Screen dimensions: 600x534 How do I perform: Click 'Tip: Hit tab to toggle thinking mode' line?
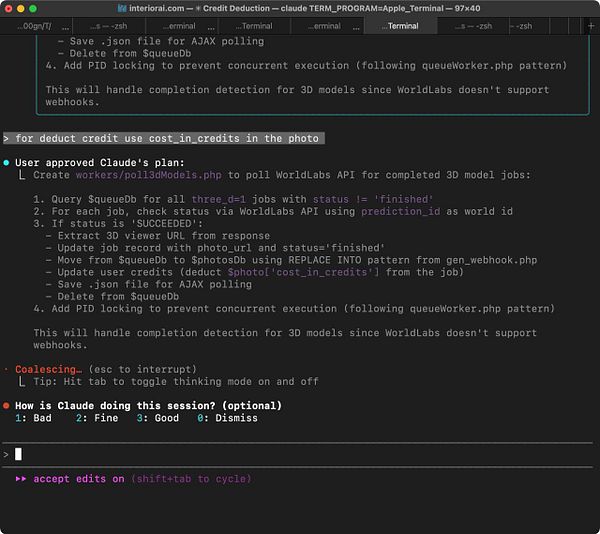pyautogui.click(x=176, y=382)
